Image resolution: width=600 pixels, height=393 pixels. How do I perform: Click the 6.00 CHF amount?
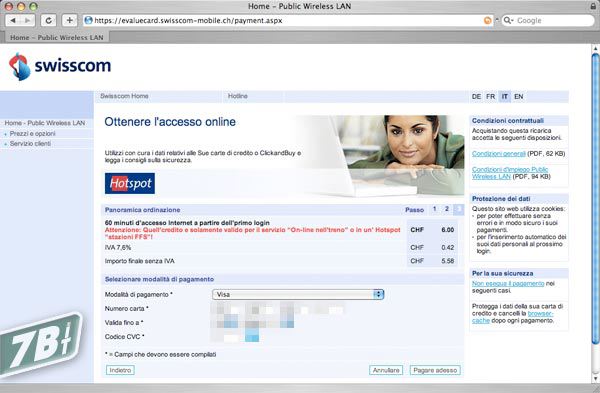coord(448,230)
